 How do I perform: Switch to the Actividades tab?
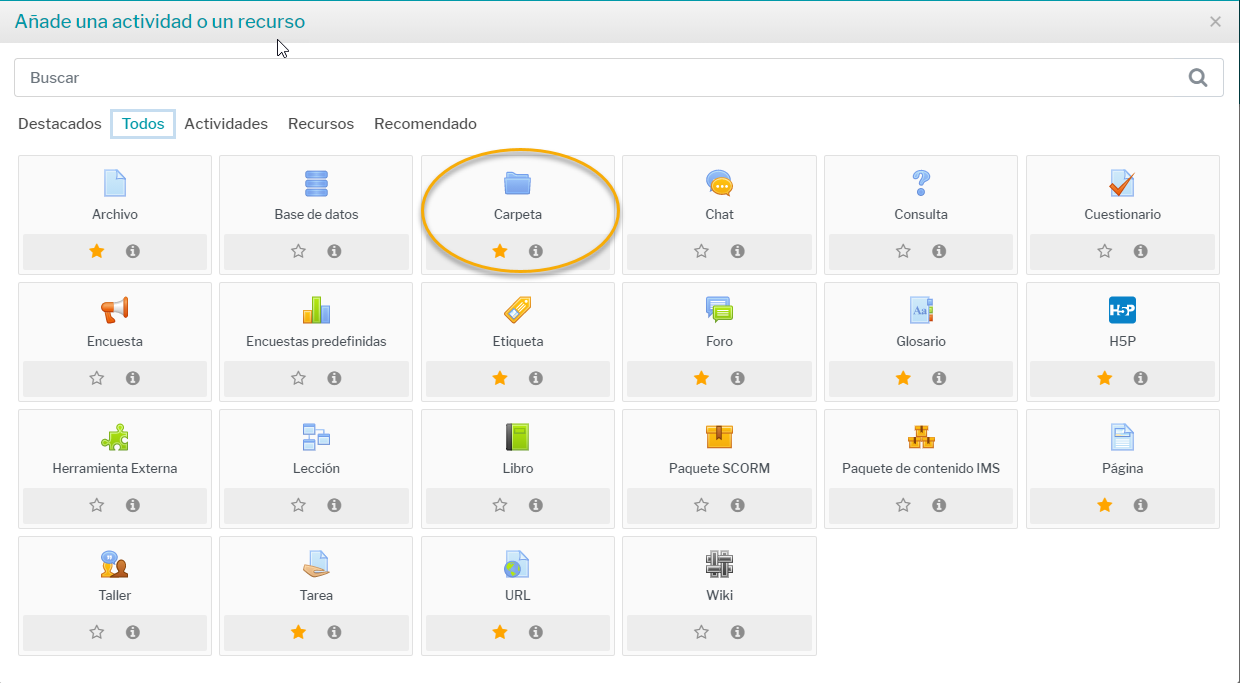coord(226,124)
